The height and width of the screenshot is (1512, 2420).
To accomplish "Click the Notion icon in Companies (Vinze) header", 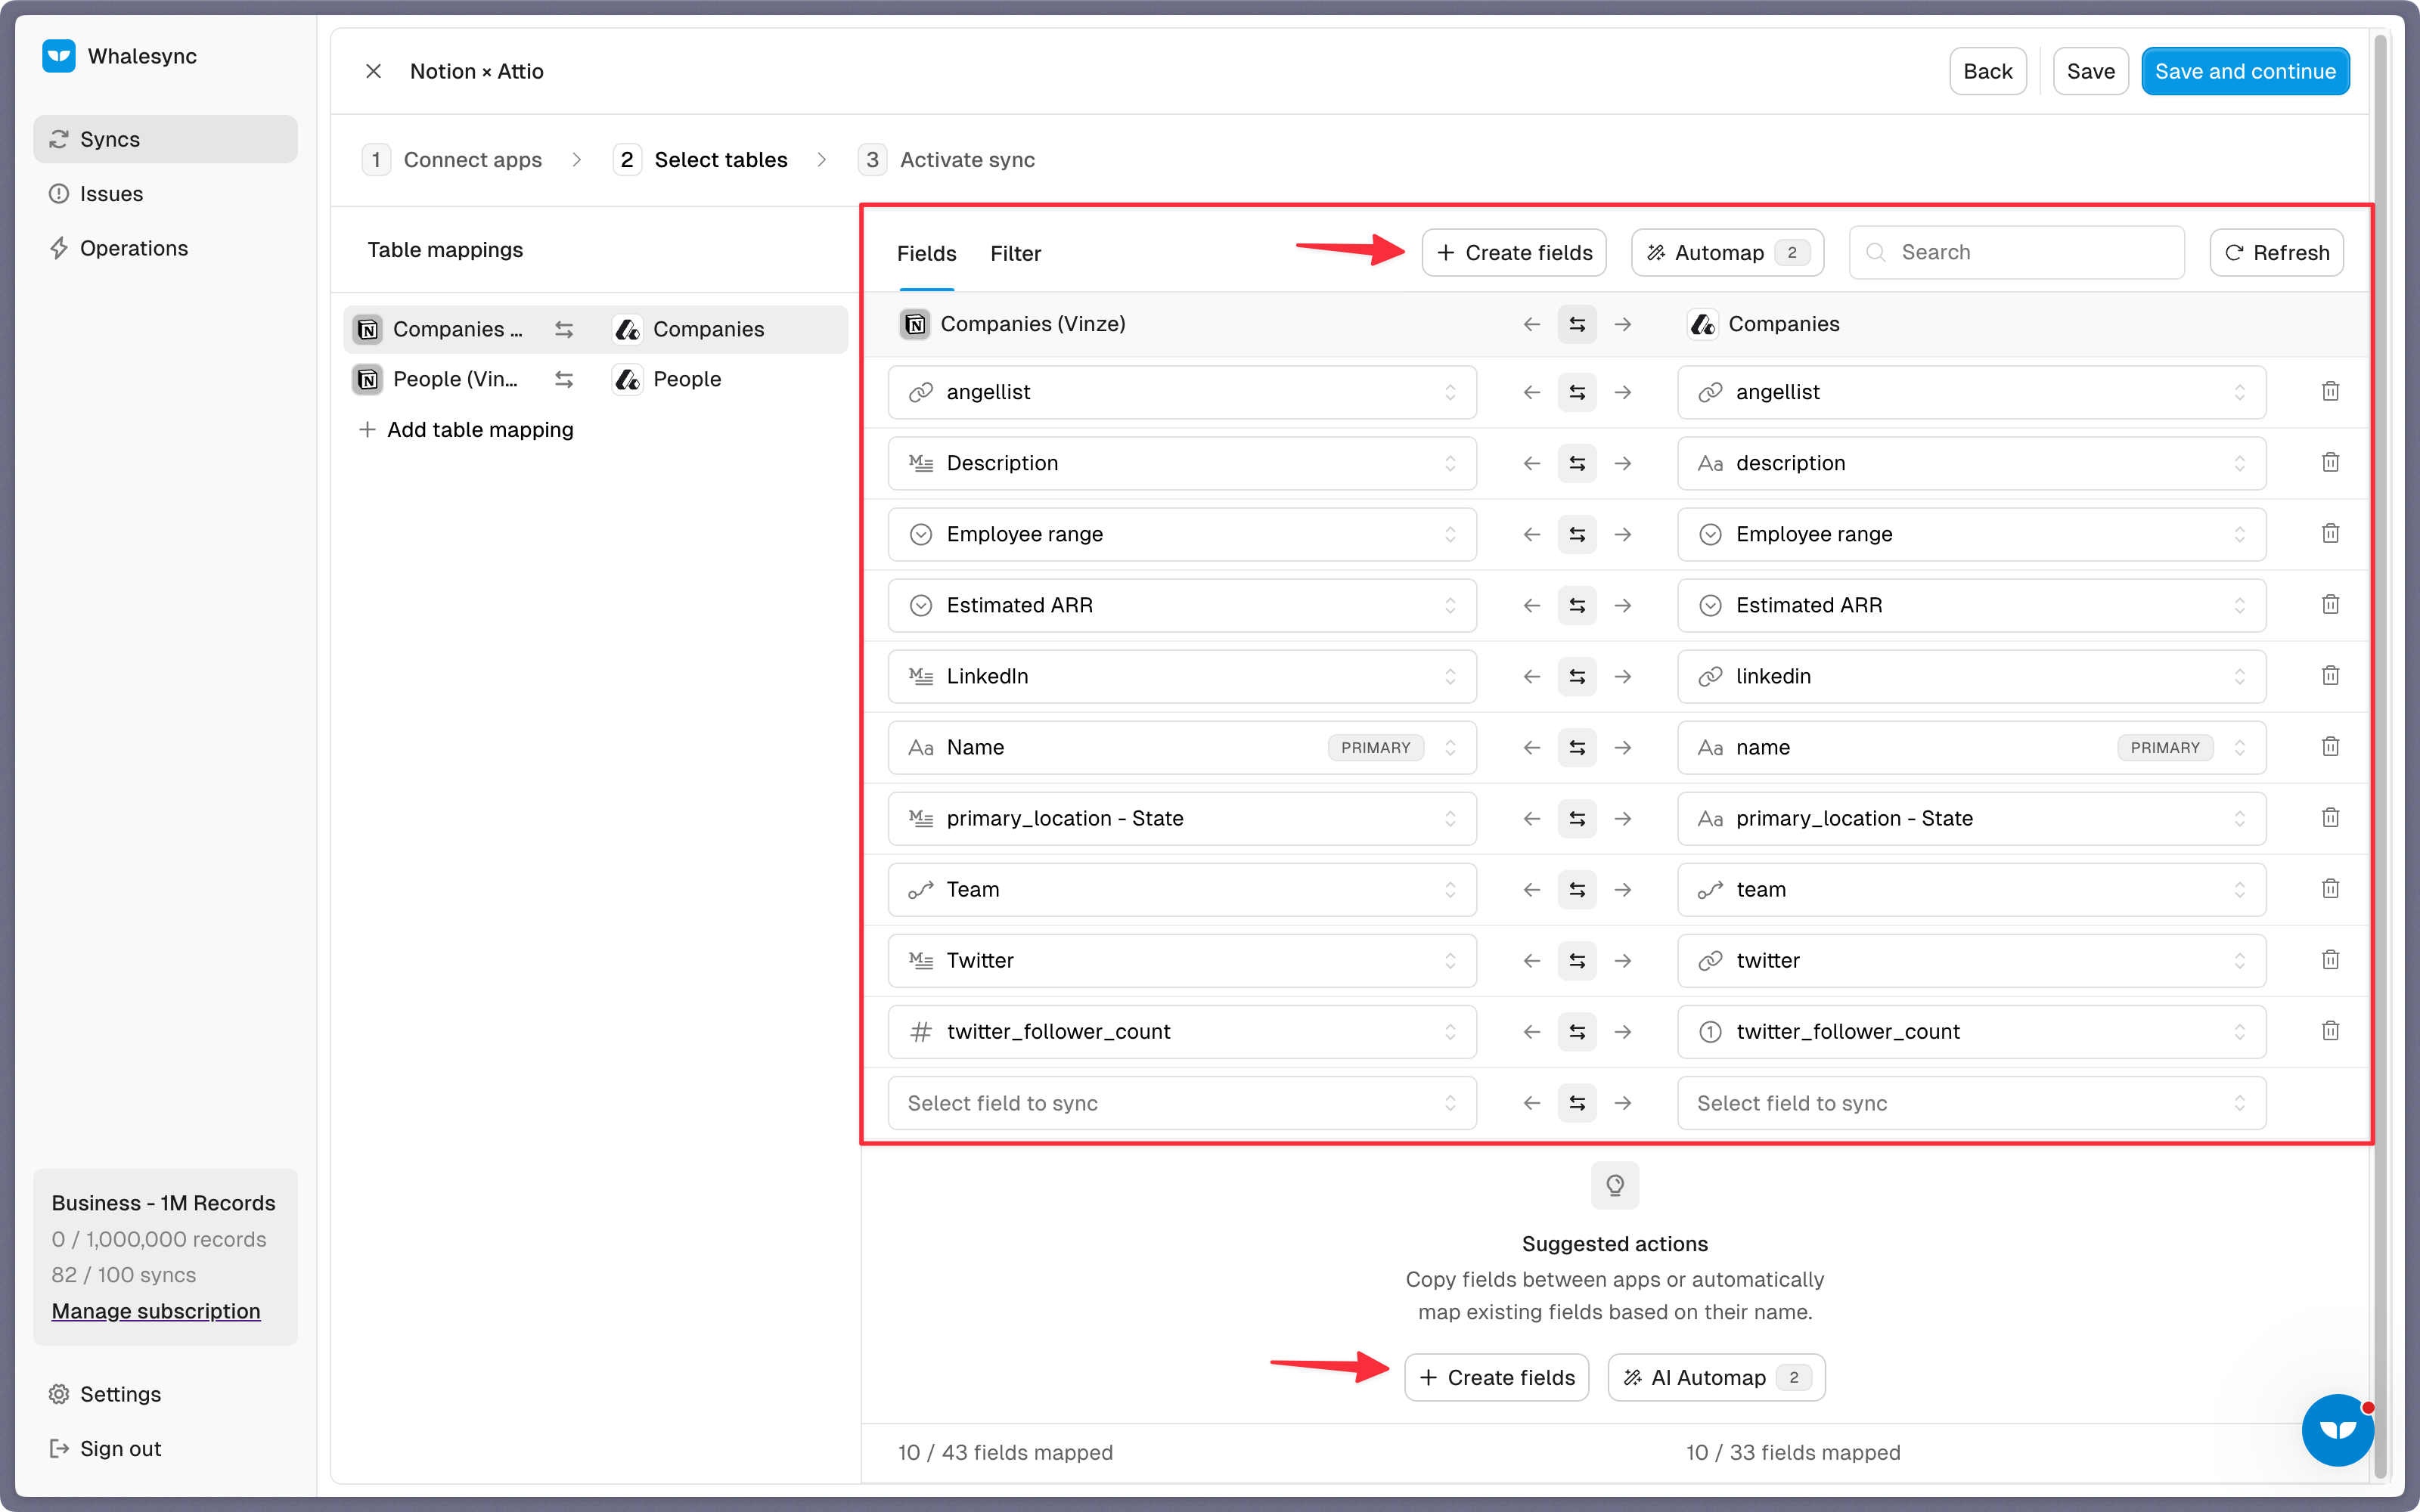I will click(914, 324).
